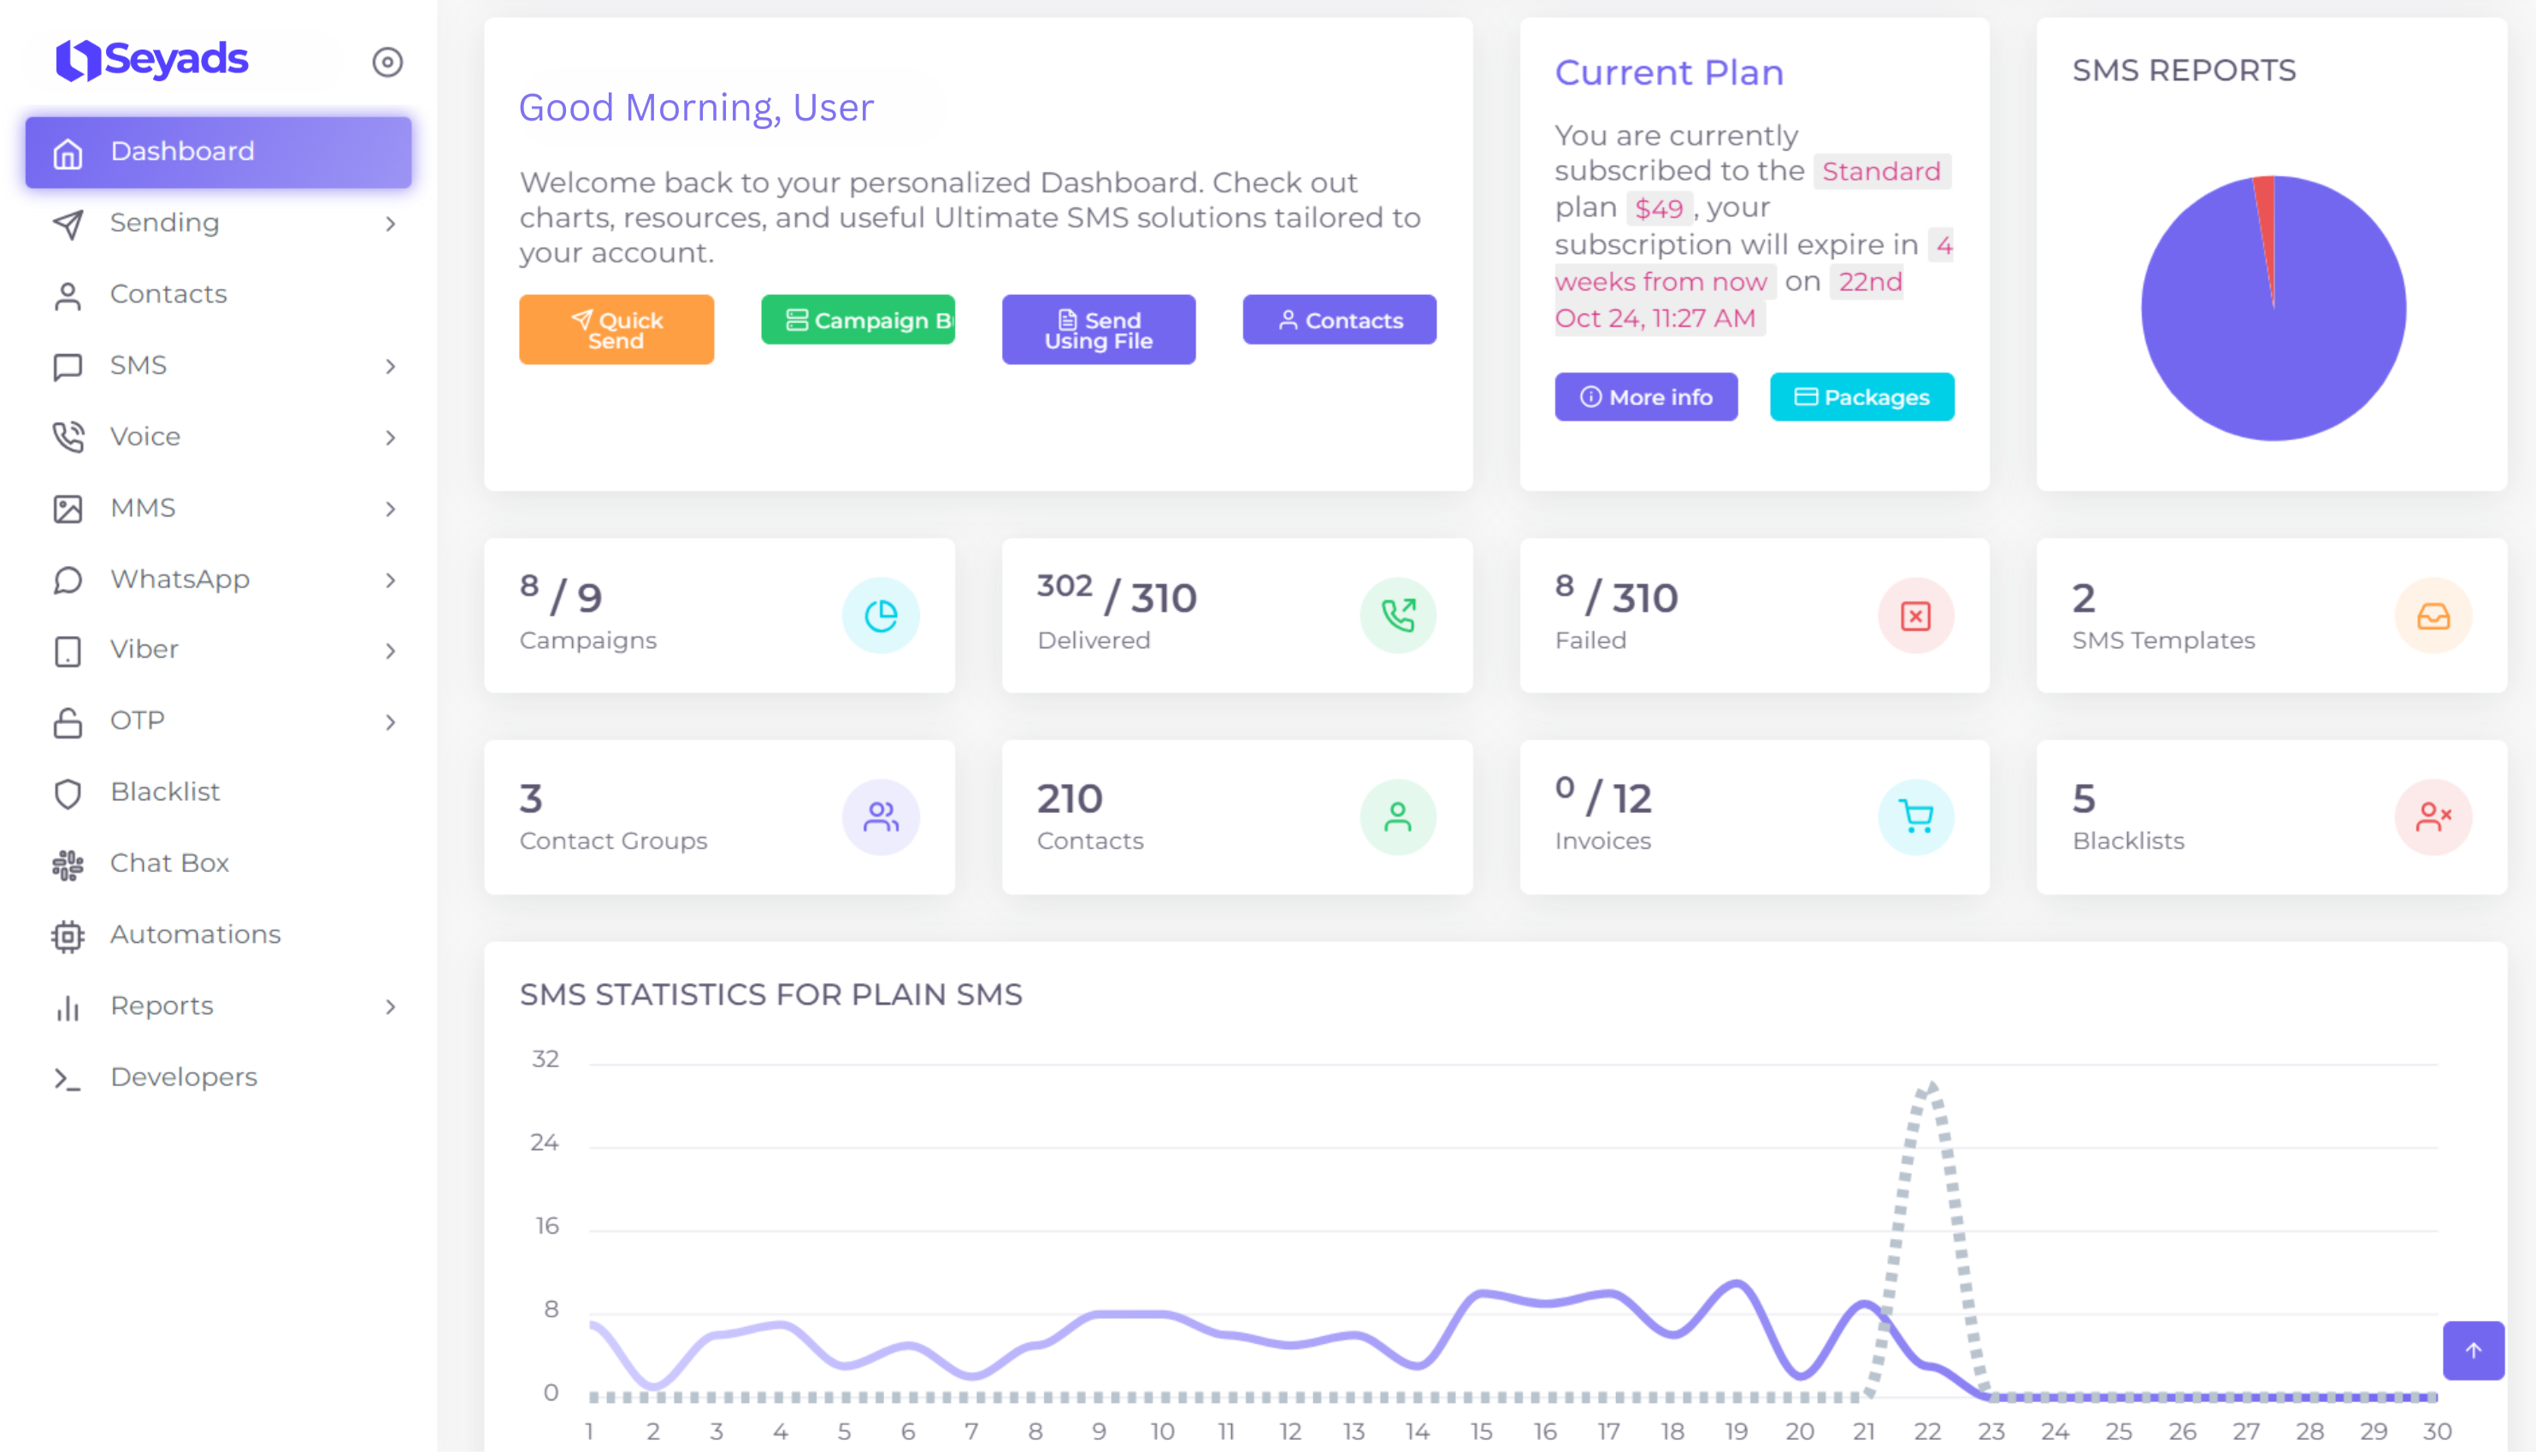Click the Dashboard home icon
Viewport: 2536px width, 1456px height.
[68, 153]
